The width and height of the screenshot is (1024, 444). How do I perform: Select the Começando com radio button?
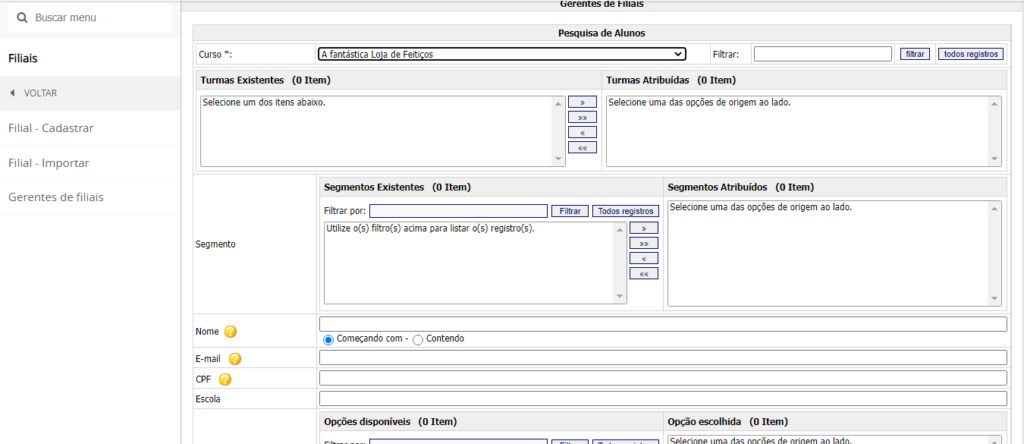click(328, 339)
